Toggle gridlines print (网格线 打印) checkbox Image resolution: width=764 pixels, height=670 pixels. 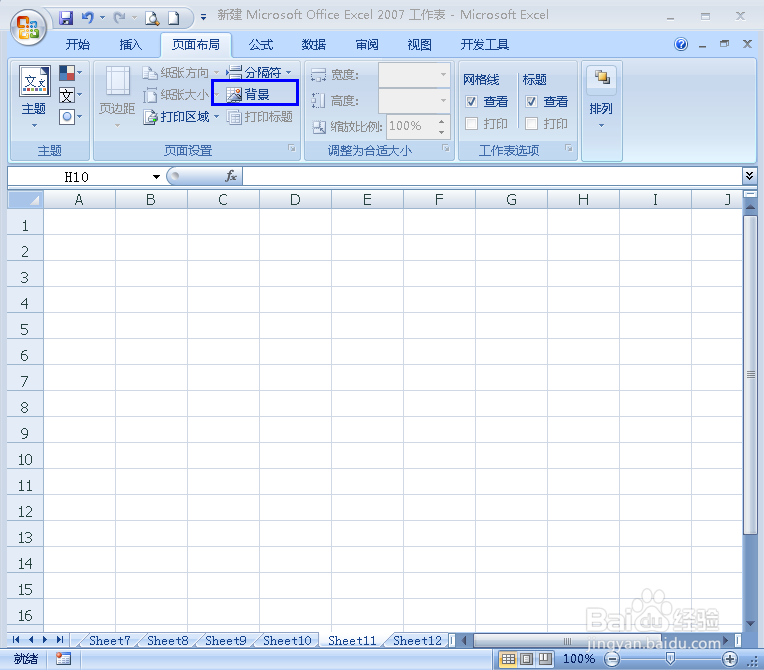pyautogui.click(x=471, y=124)
